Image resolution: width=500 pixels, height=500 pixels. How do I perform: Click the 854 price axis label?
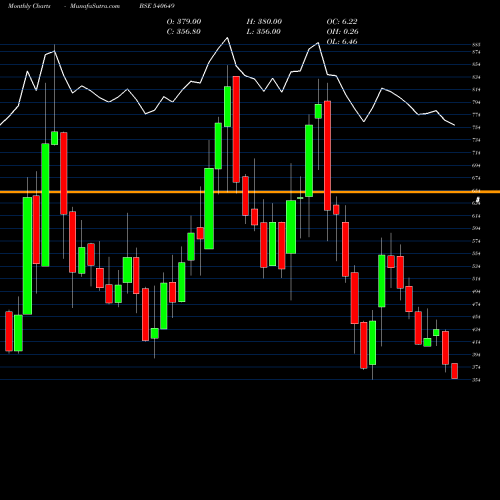tap(476, 64)
